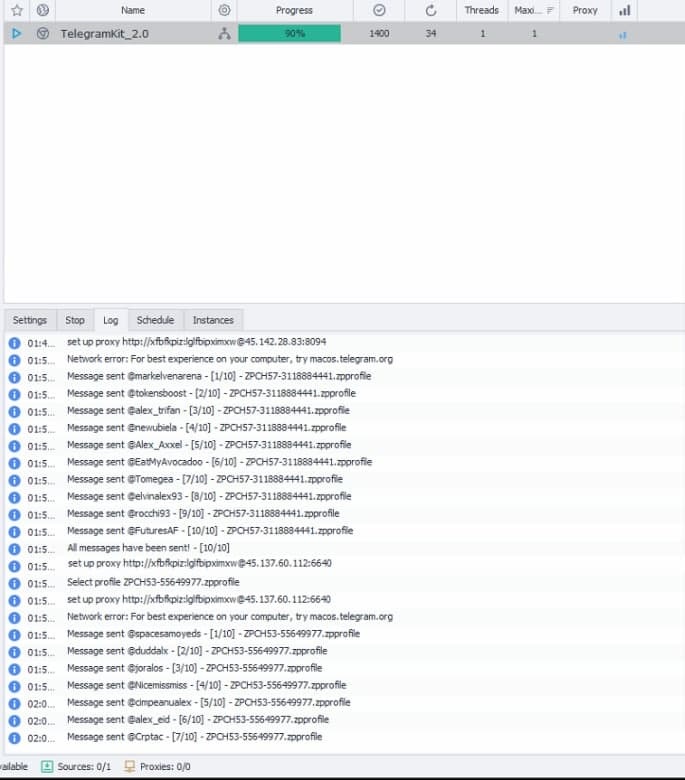This screenshot has width=685, height=780.
Task: Click the Proxies: 0/0 status bar icon
Action: point(130,767)
